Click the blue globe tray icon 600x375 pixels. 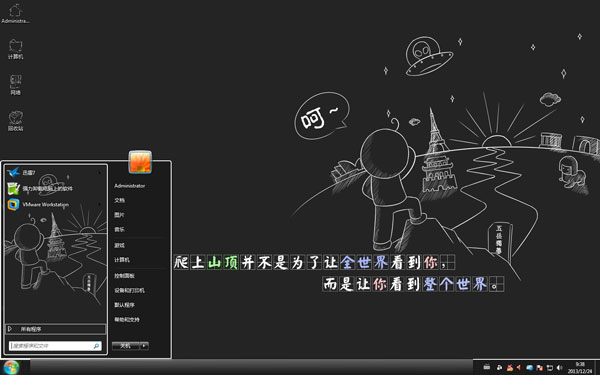point(530,368)
